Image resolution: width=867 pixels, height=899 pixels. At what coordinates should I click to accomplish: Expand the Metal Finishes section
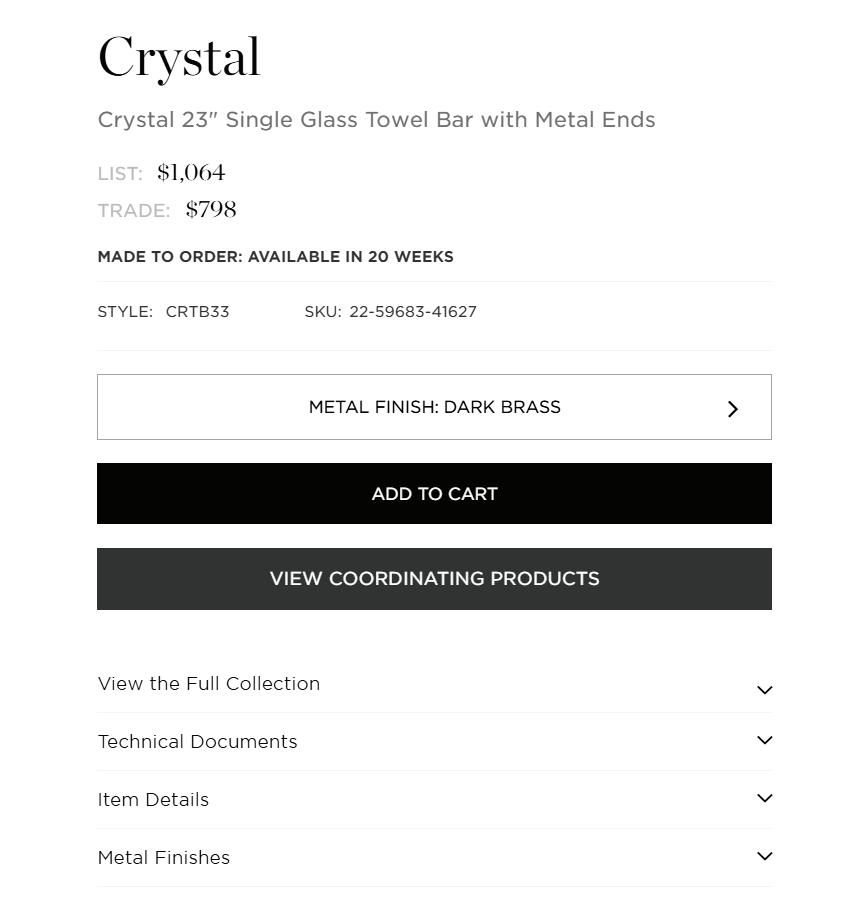pos(164,858)
